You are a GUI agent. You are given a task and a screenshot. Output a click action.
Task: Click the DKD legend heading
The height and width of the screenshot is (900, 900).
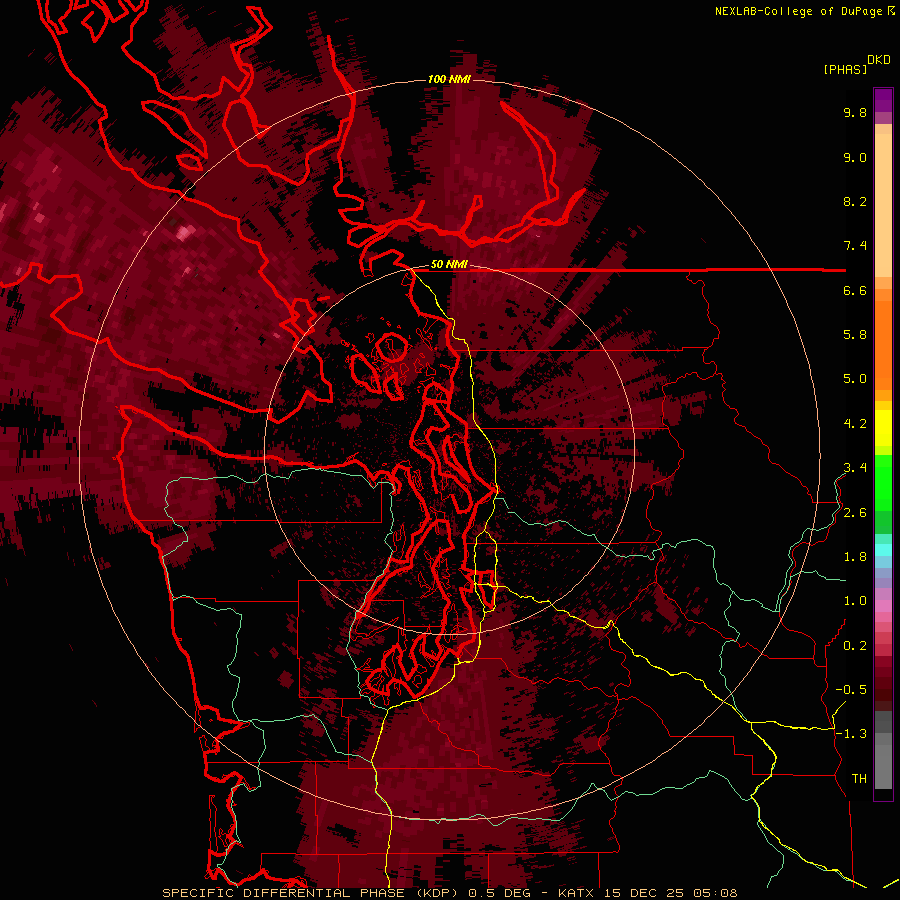point(879,60)
